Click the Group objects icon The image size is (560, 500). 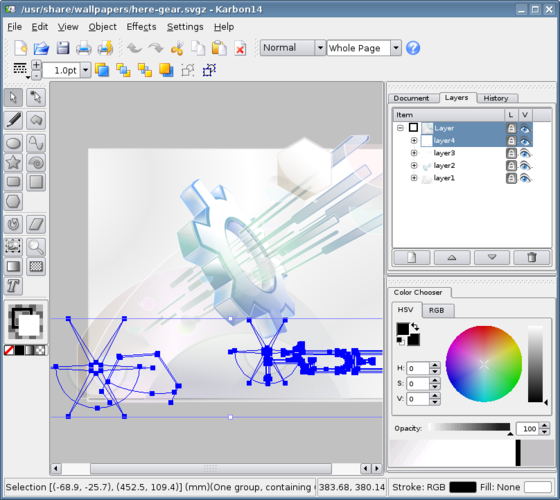[188, 70]
